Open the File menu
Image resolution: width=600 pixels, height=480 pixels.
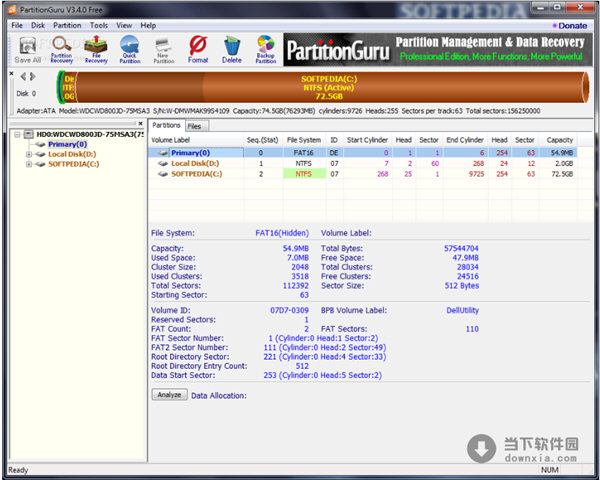tap(17, 26)
